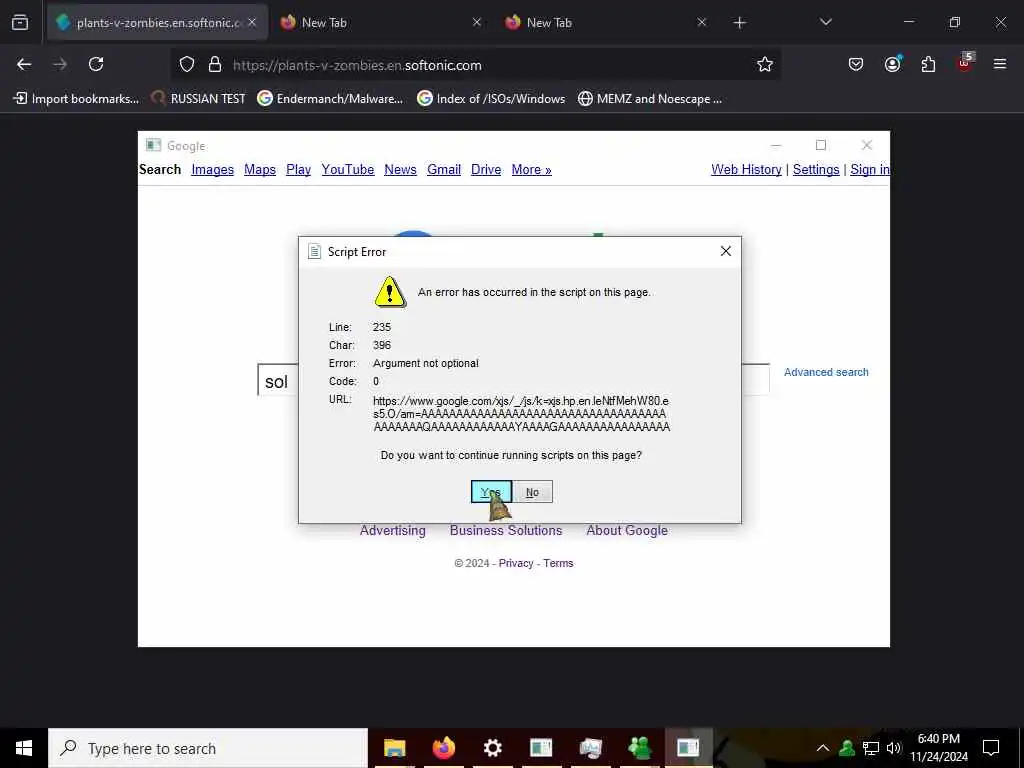Click the taskbar 'Type here to search' box

click(208, 748)
